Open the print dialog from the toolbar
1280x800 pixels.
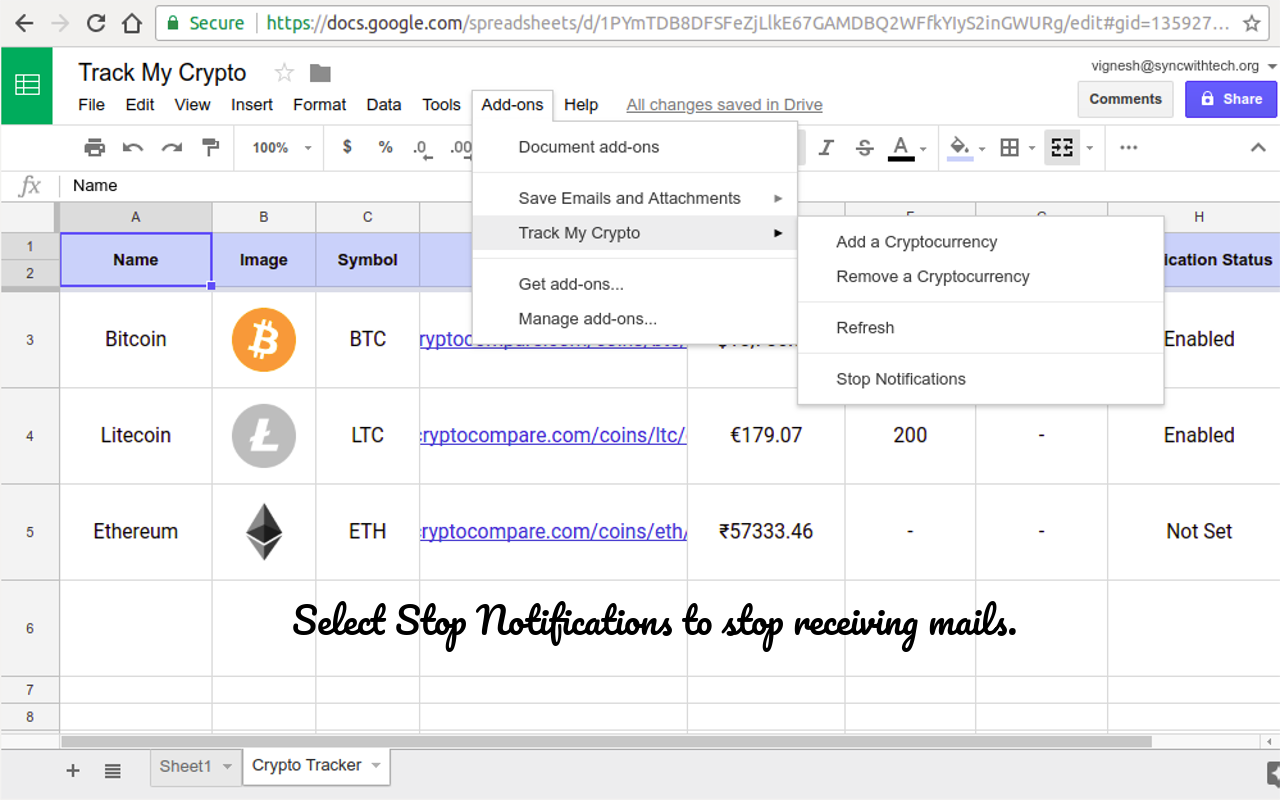(94, 147)
